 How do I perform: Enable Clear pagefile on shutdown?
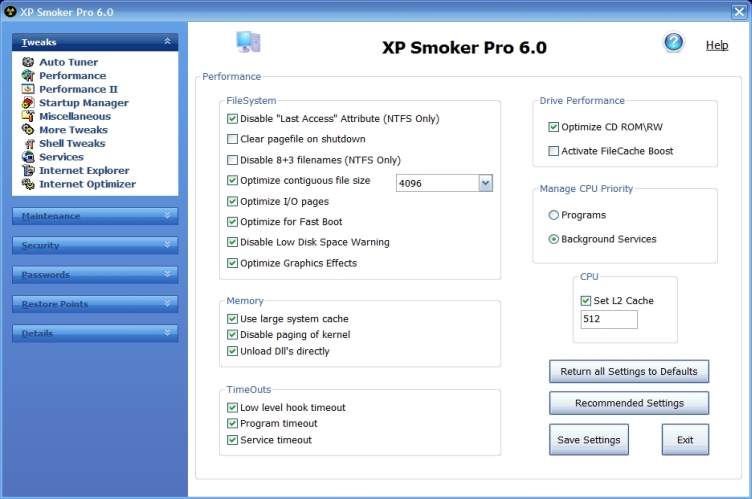pos(232,139)
